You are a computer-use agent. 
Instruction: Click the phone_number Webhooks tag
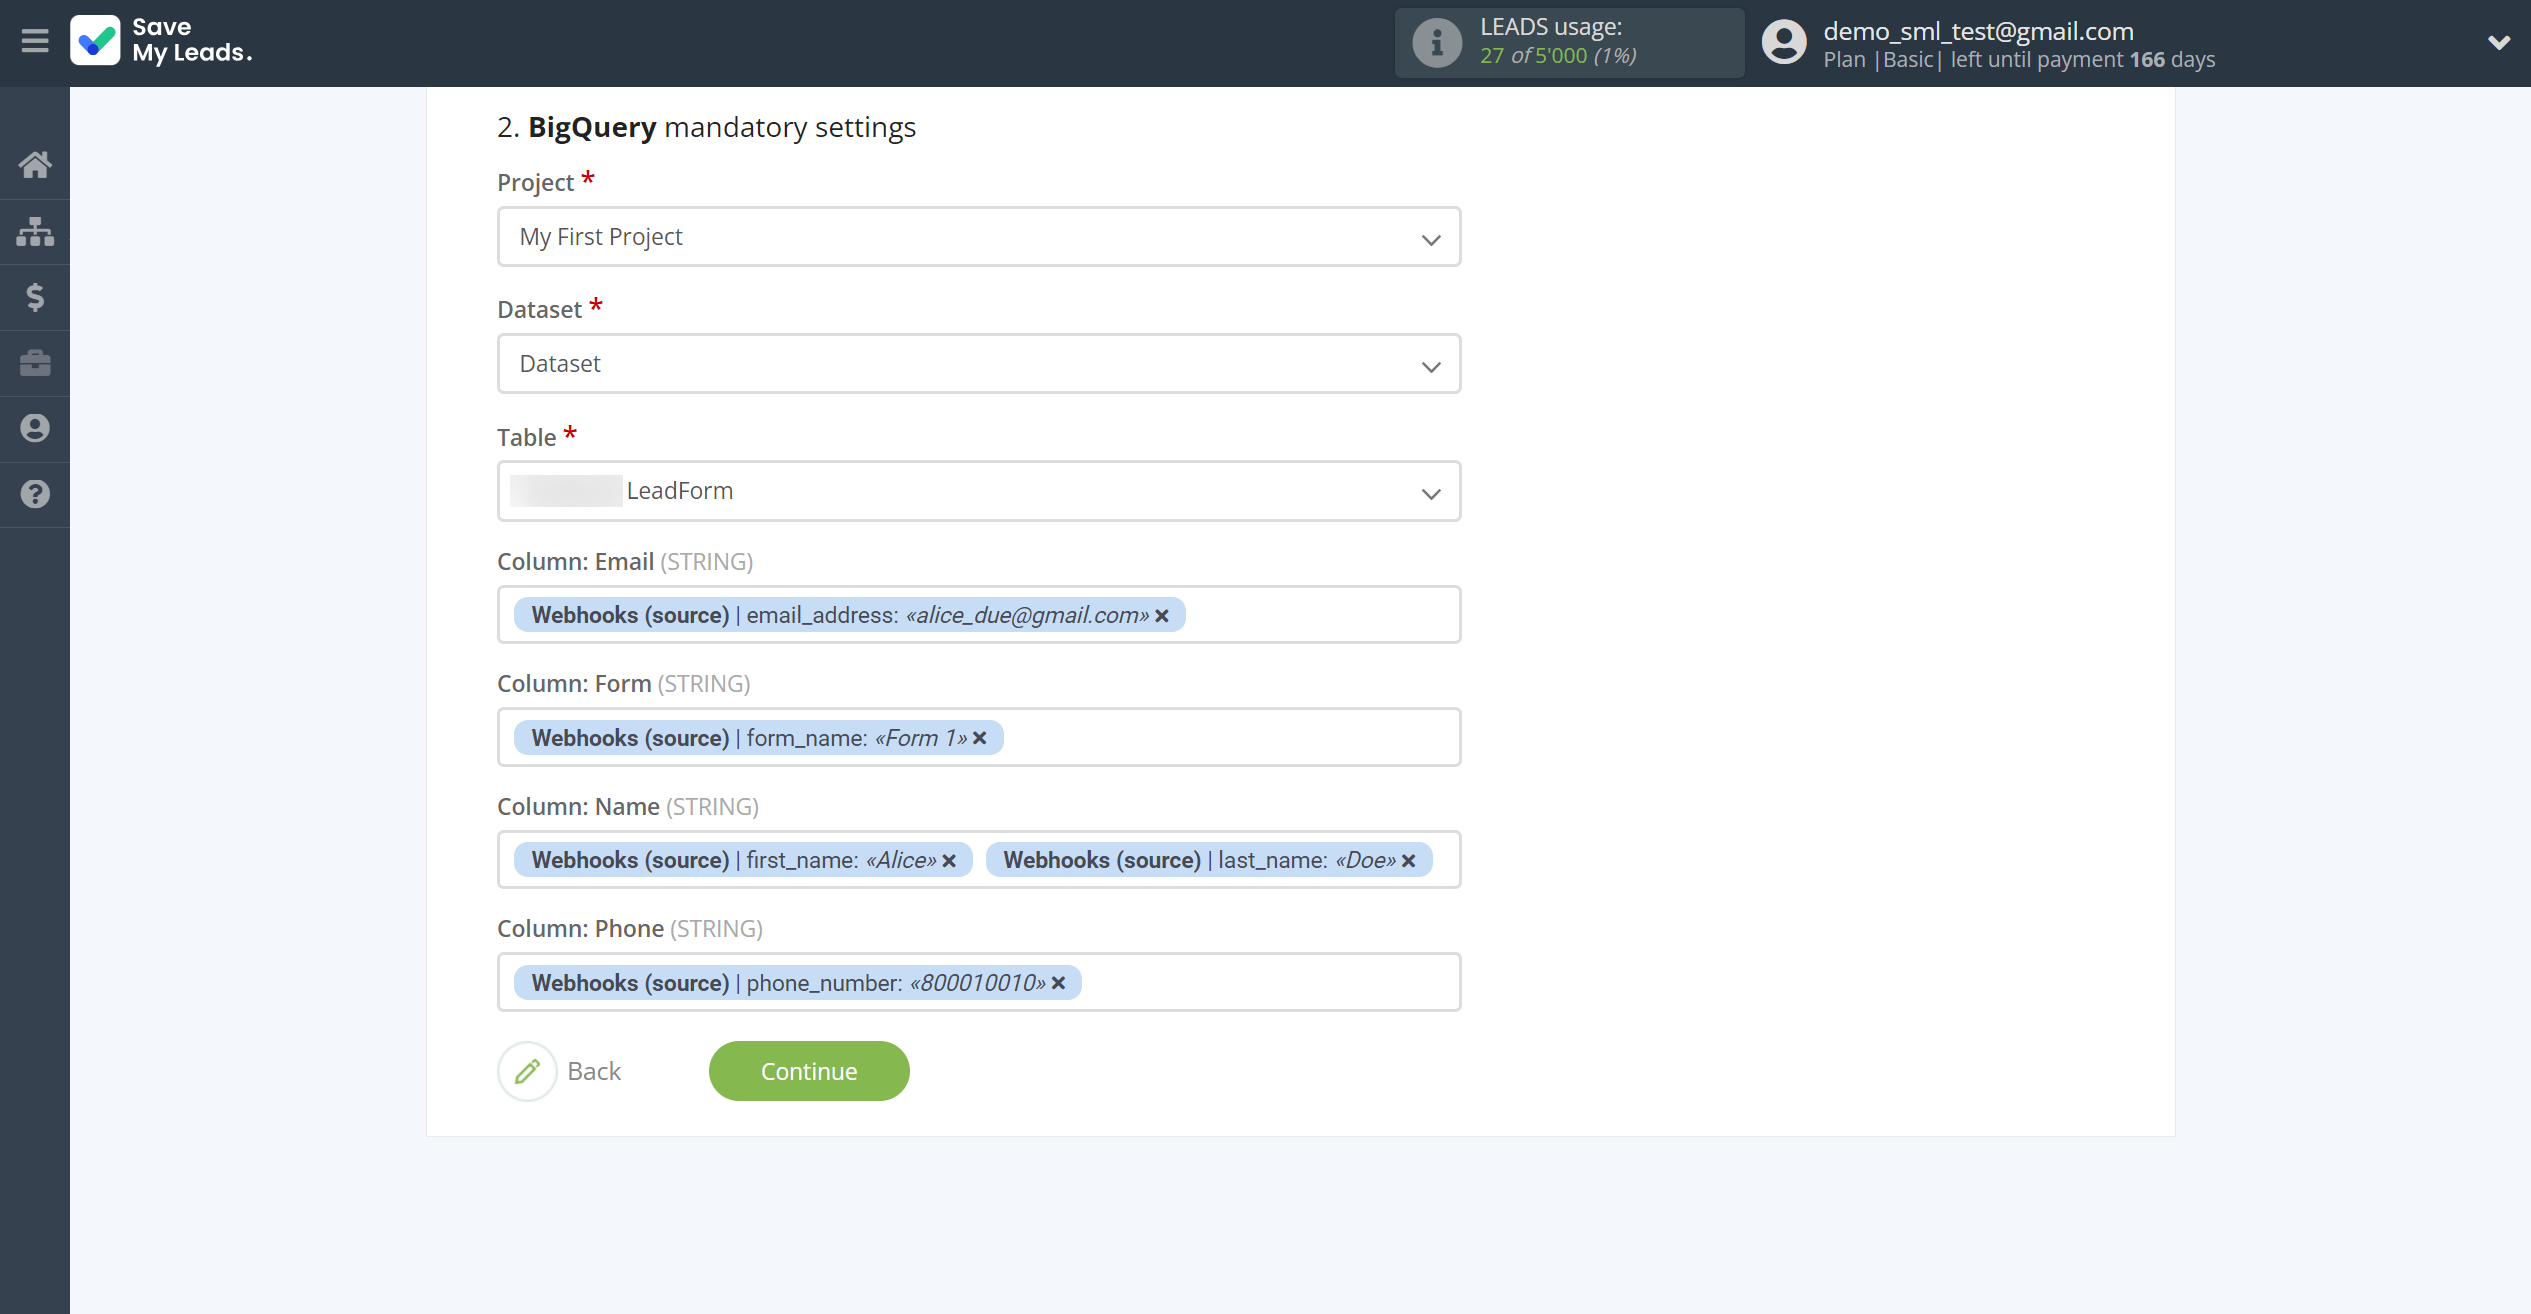click(x=797, y=983)
